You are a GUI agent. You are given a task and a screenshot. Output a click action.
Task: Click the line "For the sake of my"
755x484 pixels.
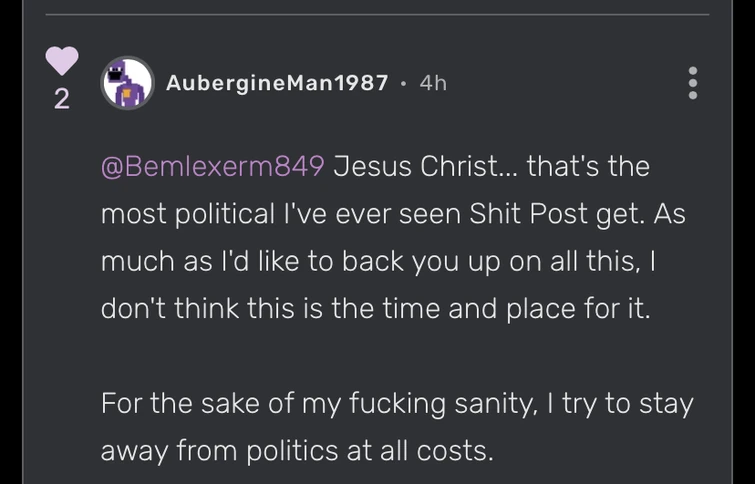coord(396,404)
